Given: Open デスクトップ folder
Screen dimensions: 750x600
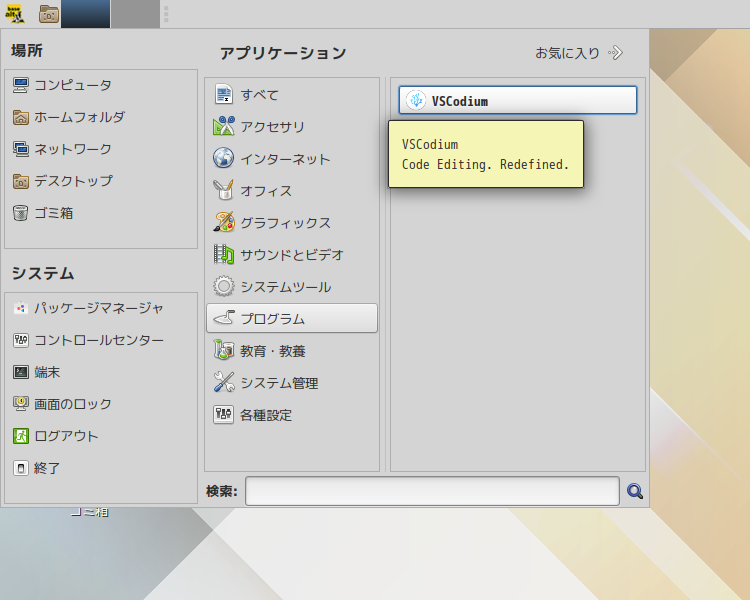Looking at the screenshot, I should (101, 181).
